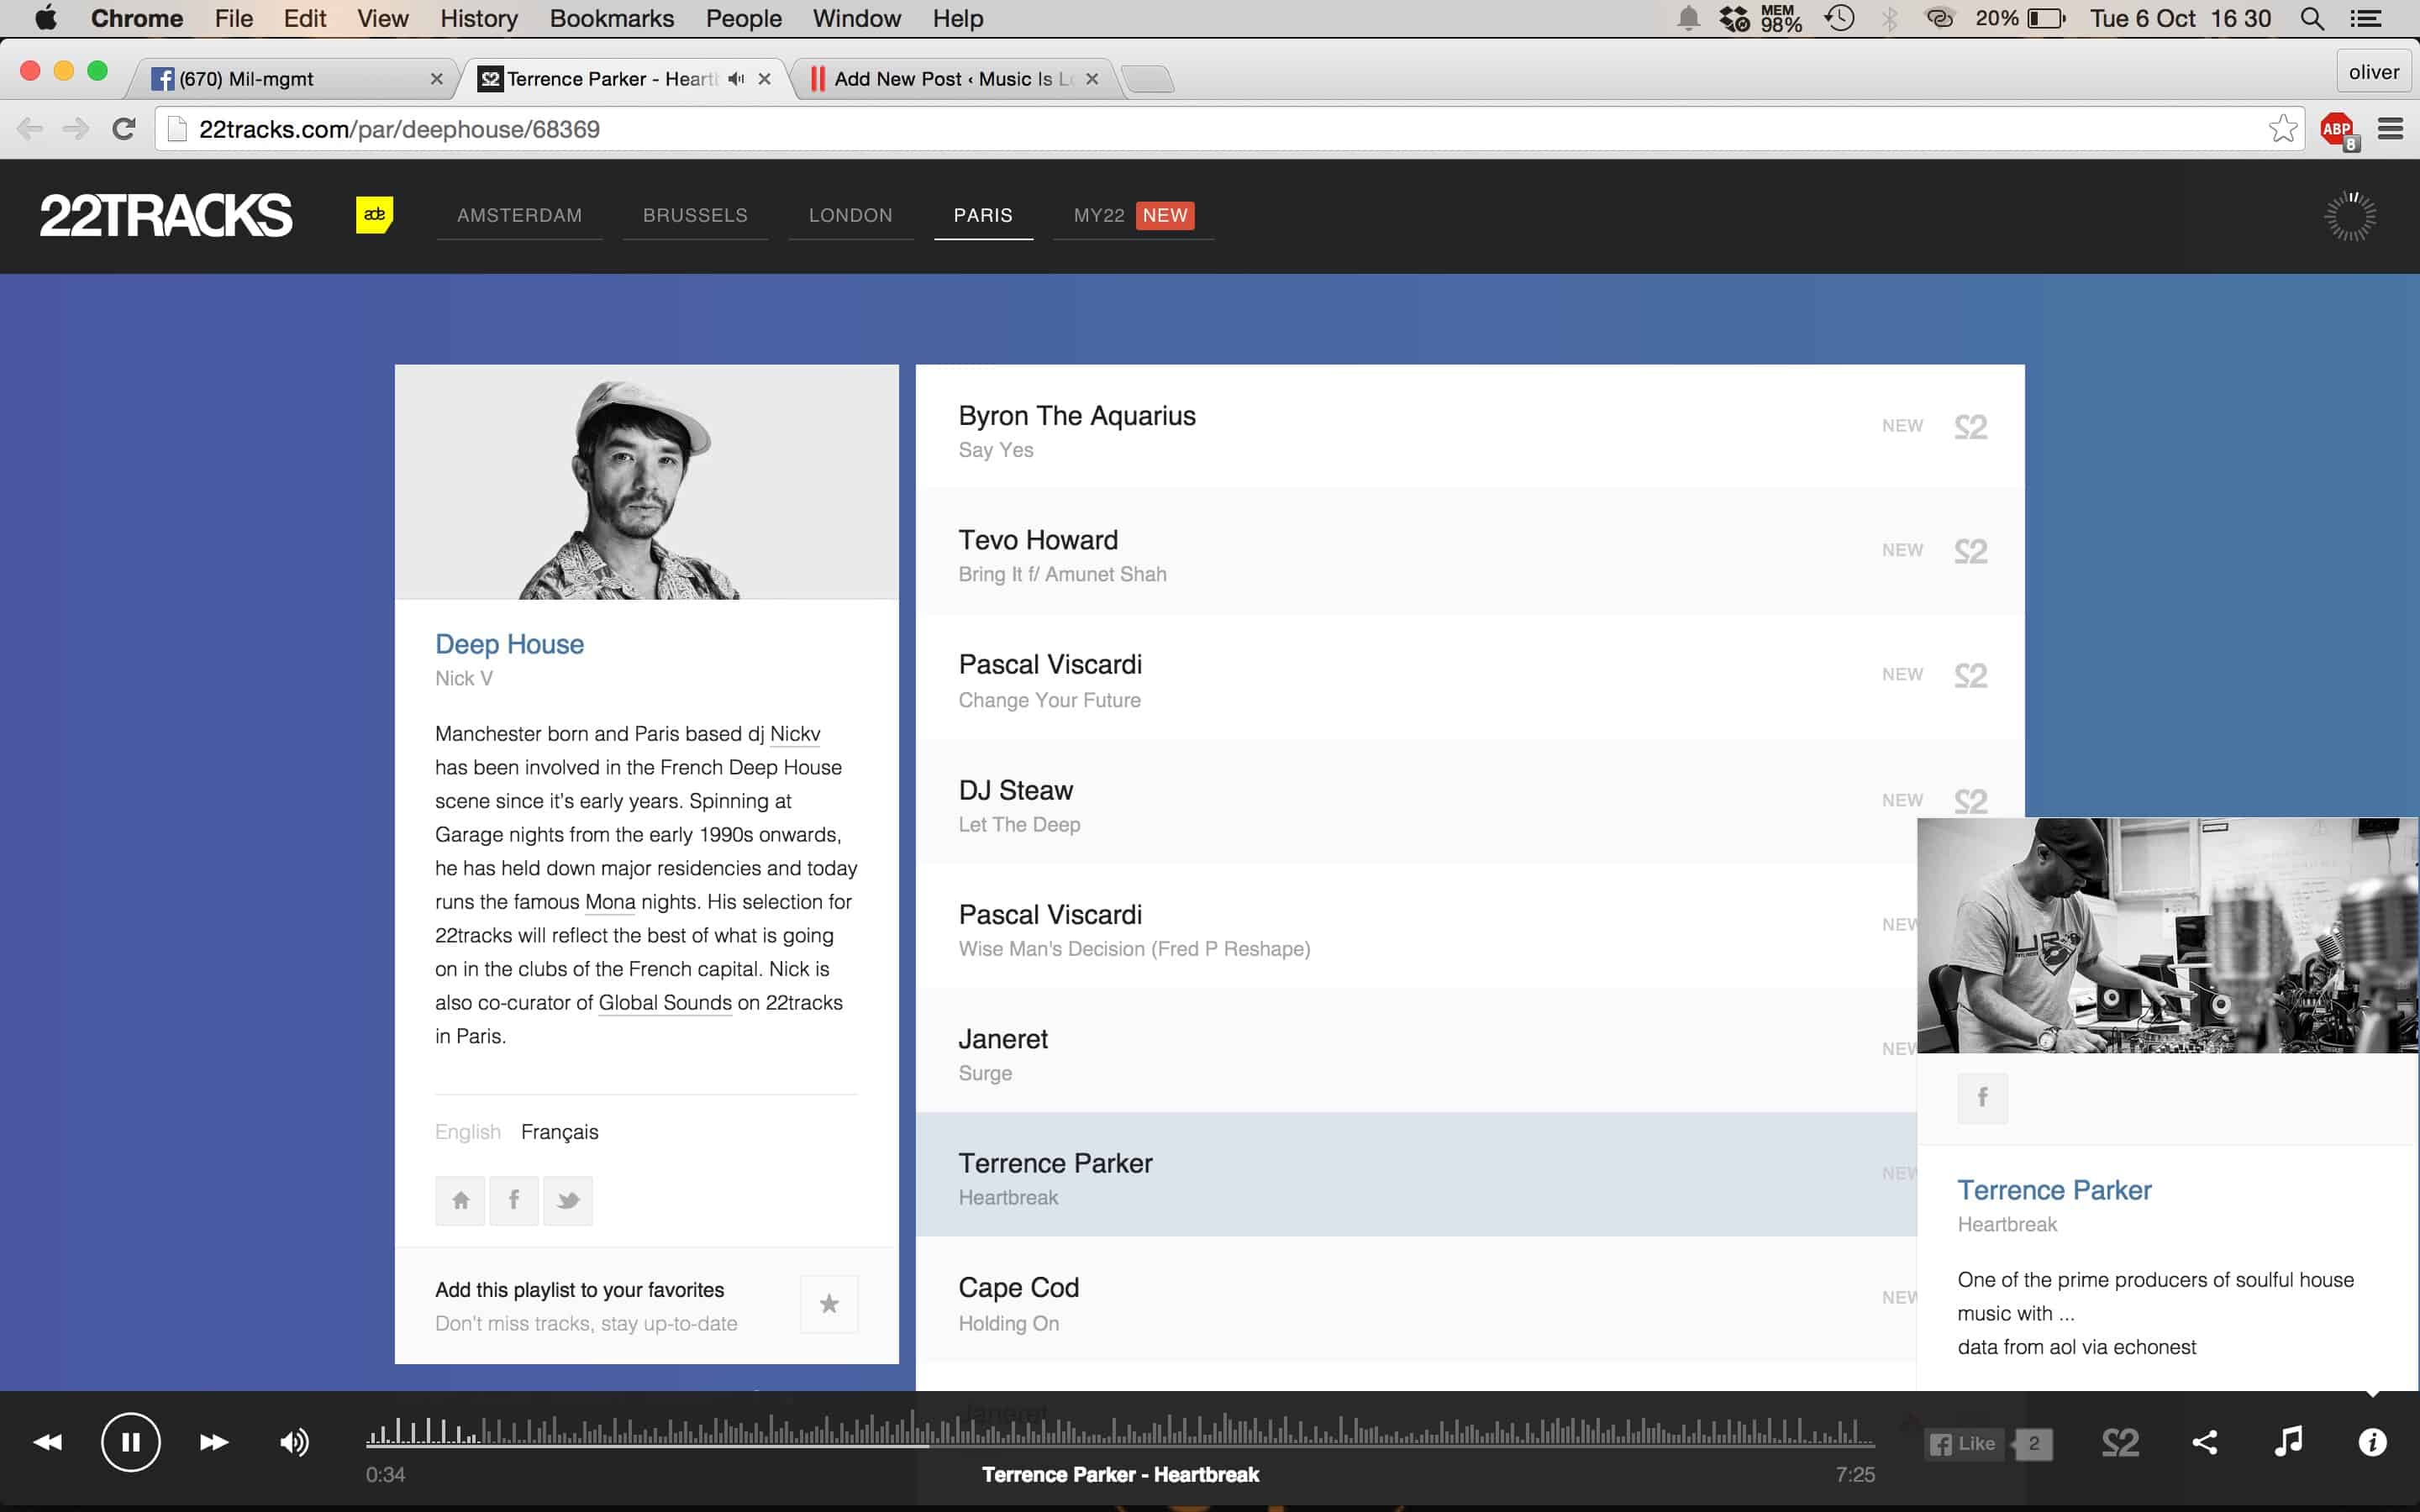Viewport: 2420px width, 1512px height.
Task: Click the 22 logo icon in player bar
Action: pyautogui.click(x=2120, y=1442)
